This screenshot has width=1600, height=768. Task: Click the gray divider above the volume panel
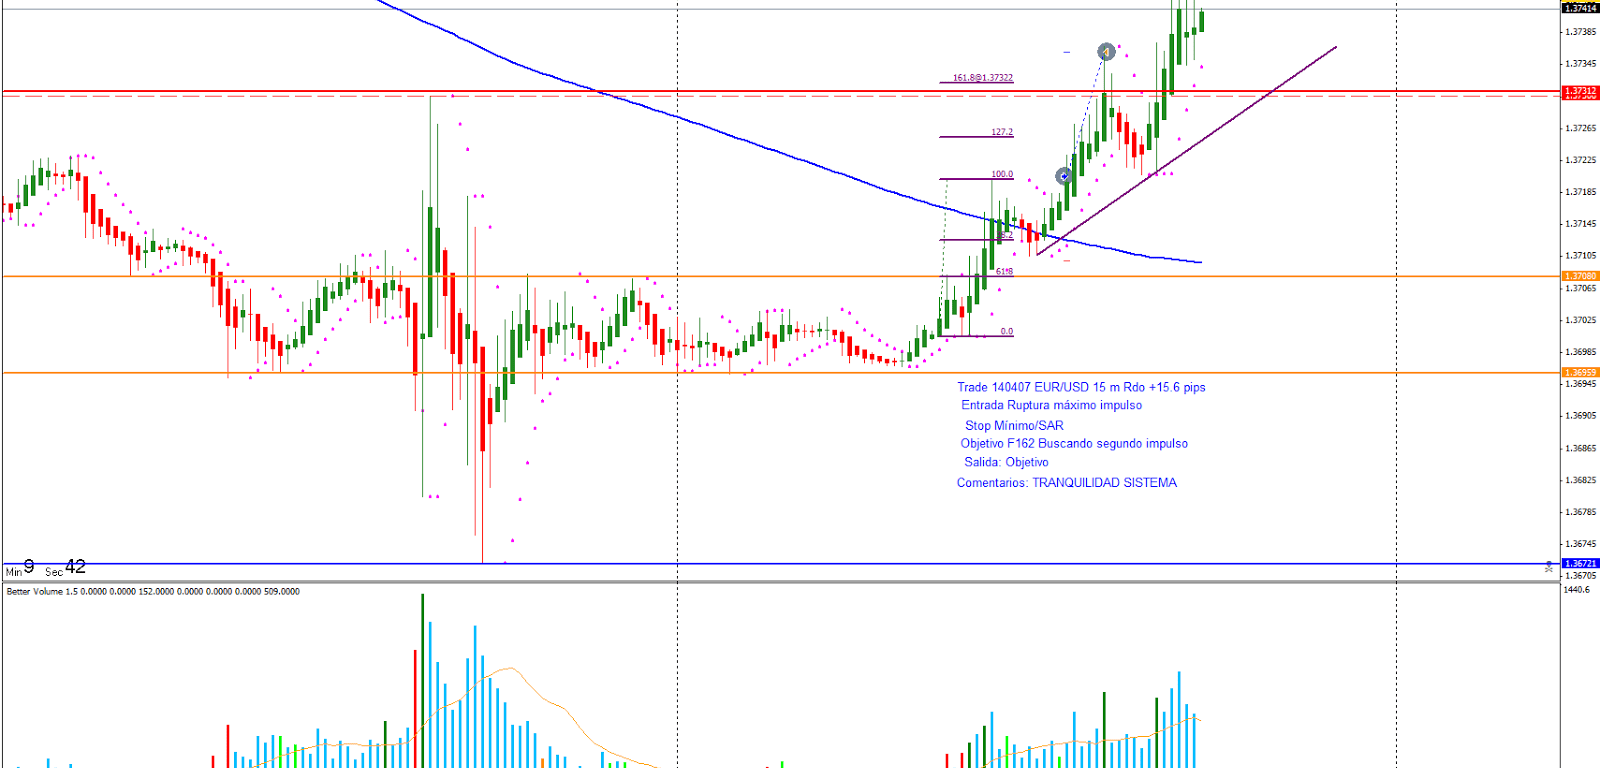780,581
